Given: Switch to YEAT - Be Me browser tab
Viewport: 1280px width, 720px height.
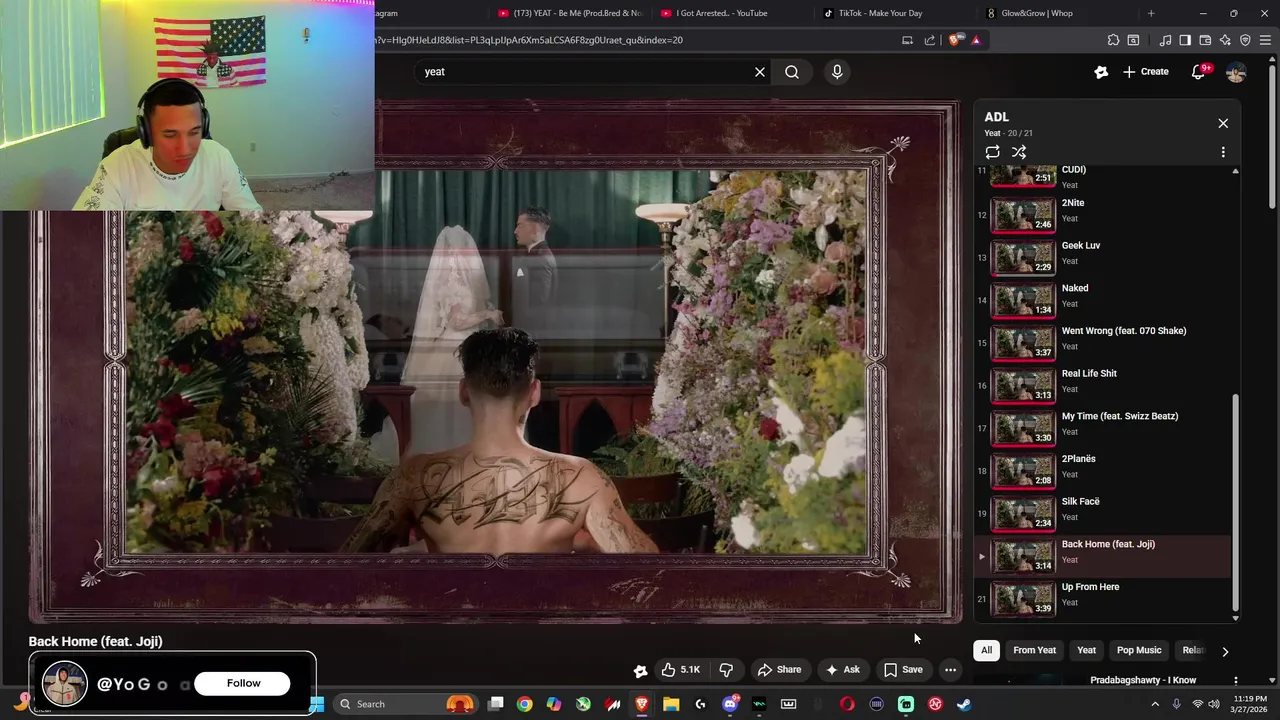Looking at the screenshot, I should [577, 13].
